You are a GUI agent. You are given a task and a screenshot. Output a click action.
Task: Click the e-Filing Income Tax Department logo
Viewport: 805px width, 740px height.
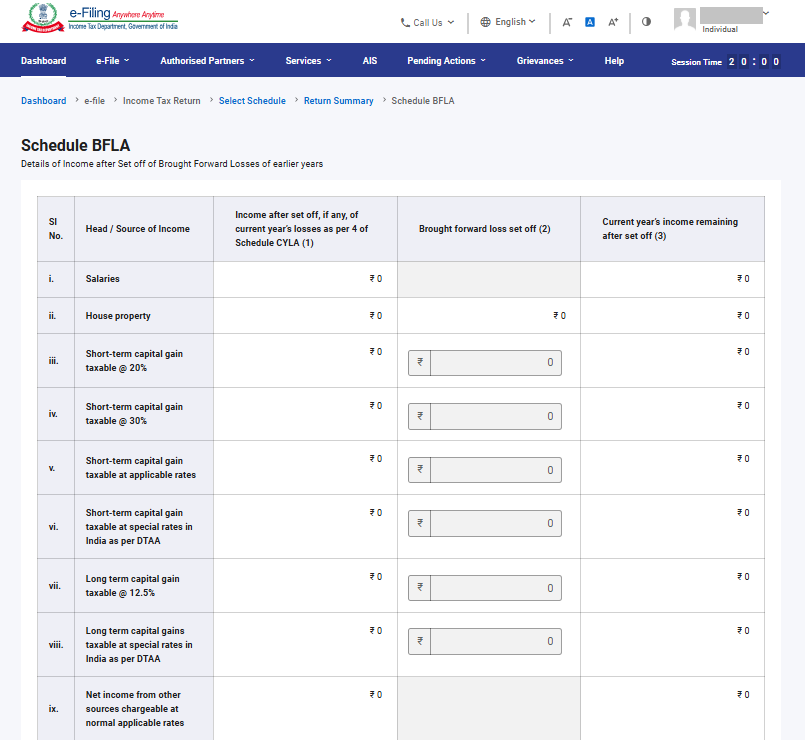[100, 18]
